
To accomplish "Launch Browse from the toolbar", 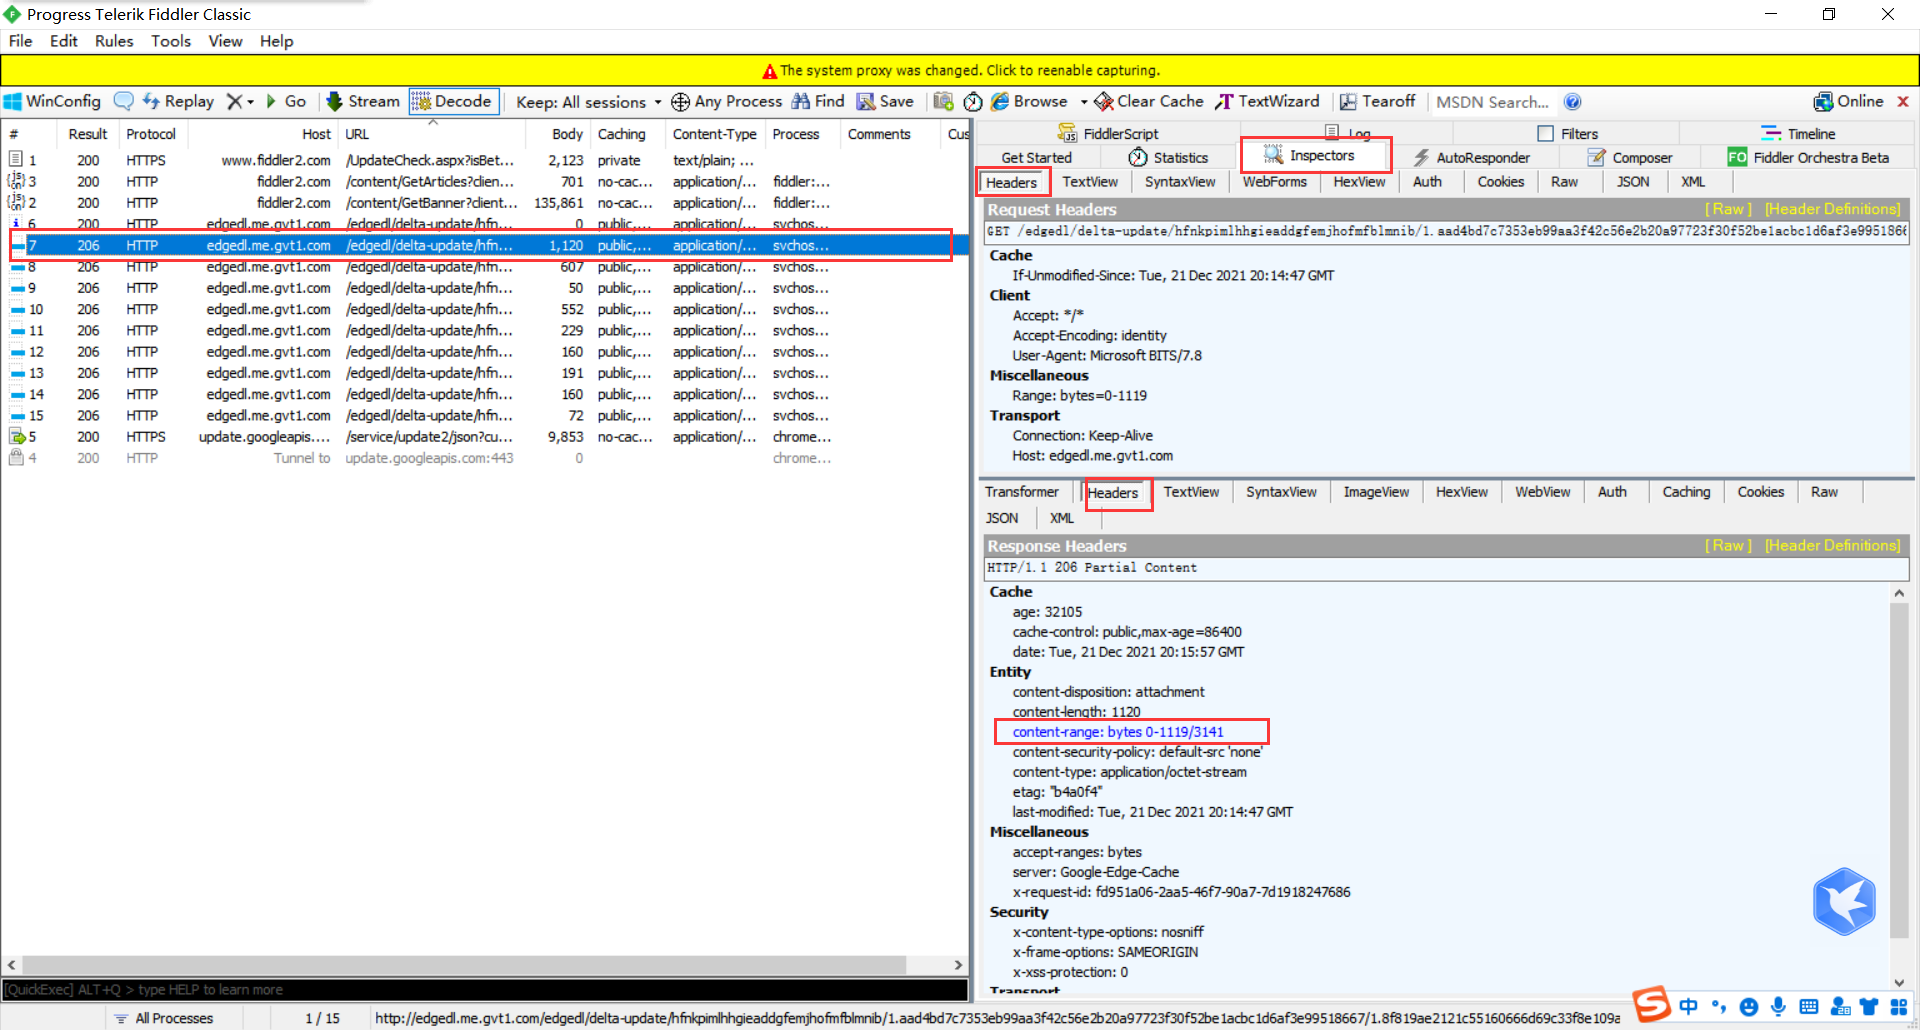I will point(1029,101).
